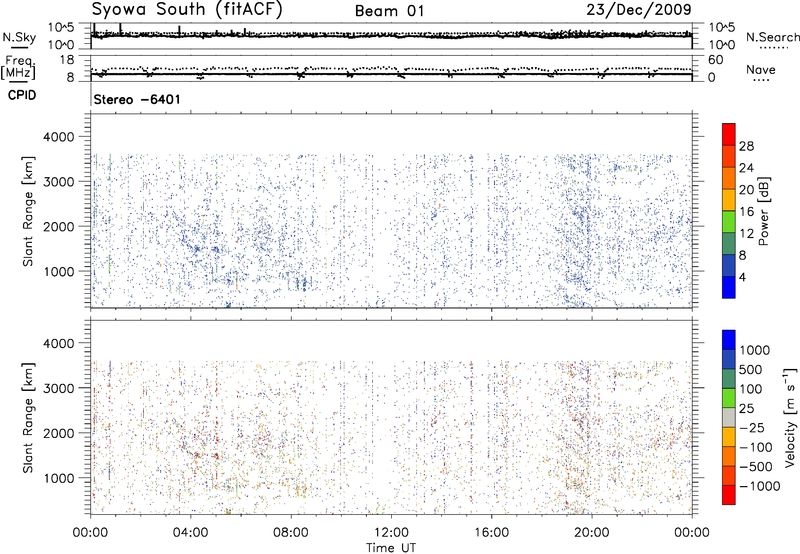Click the '-25' tick on the Velocity colorbar

tap(752, 427)
